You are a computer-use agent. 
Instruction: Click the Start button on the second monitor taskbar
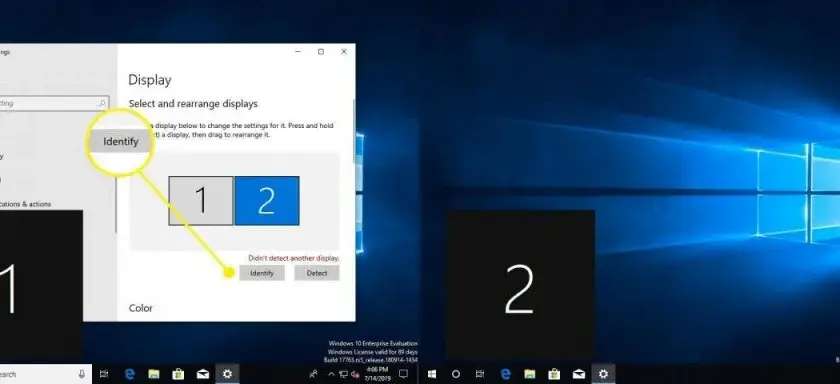click(431, 374)
